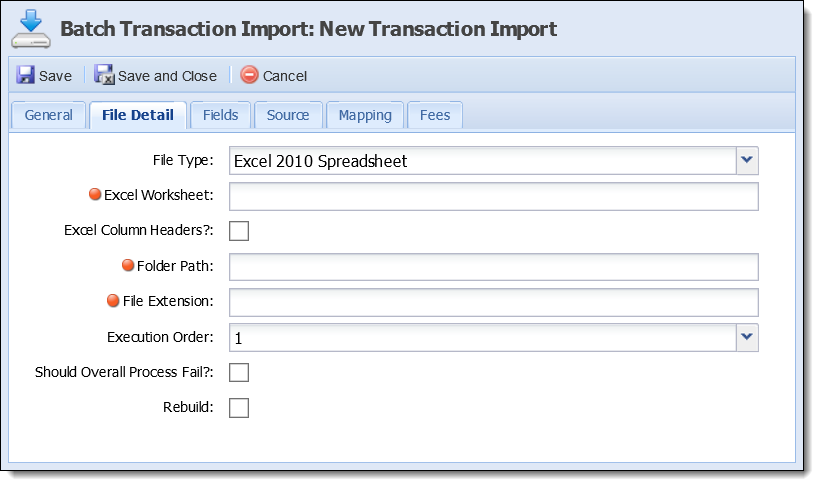
Task: Click into the Excel Worksheet input field
Action: (494, 196)
